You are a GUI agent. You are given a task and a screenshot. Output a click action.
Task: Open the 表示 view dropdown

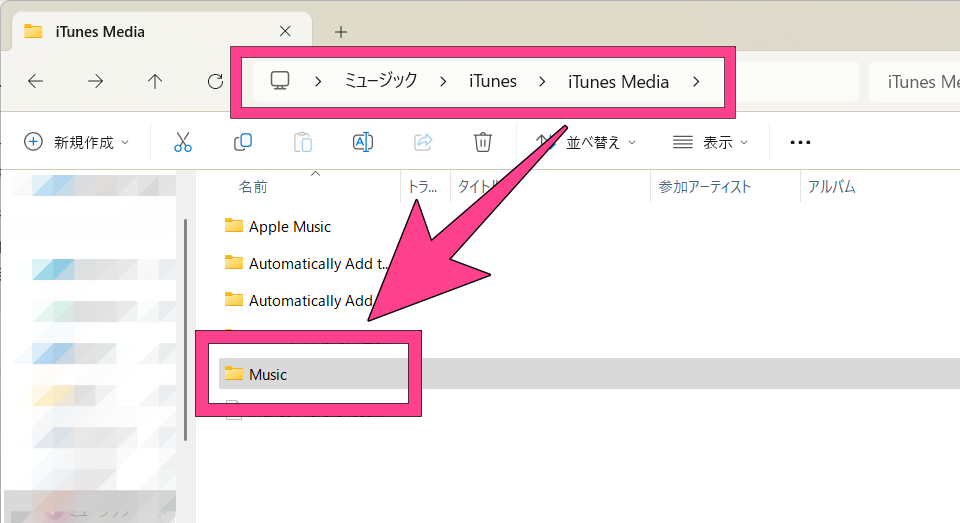pyautogui.click(x=710, y=142)
